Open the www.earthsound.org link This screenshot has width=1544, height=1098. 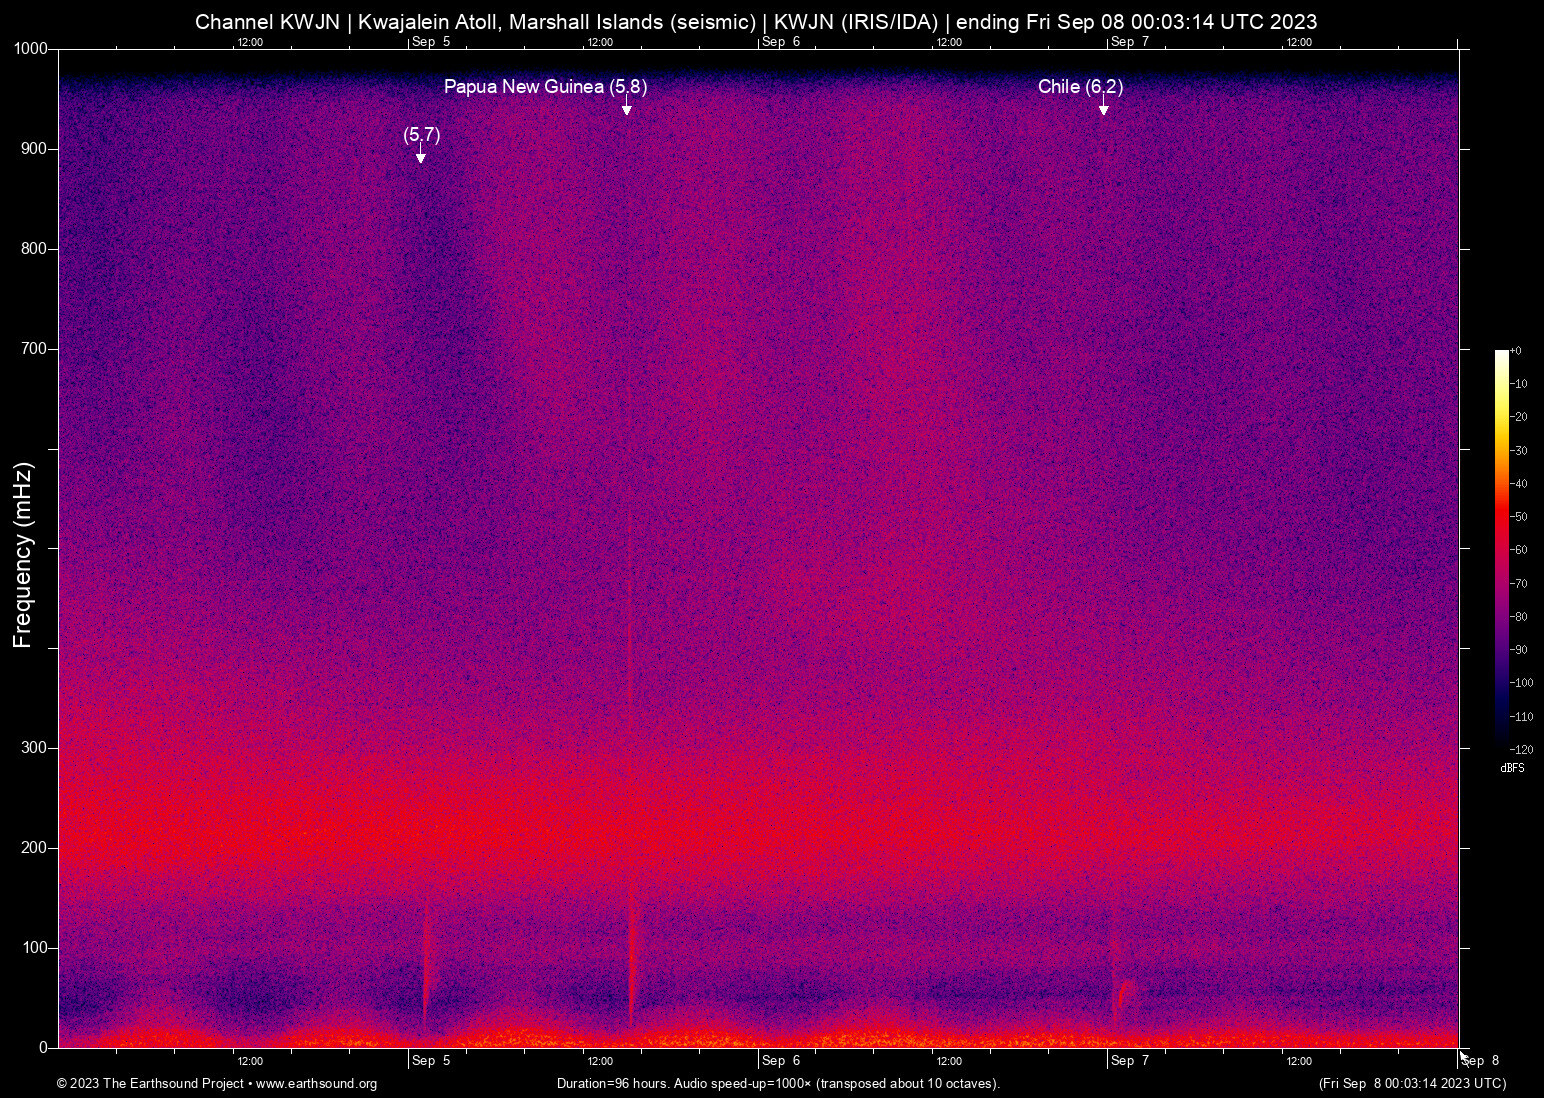[319, 1084]
